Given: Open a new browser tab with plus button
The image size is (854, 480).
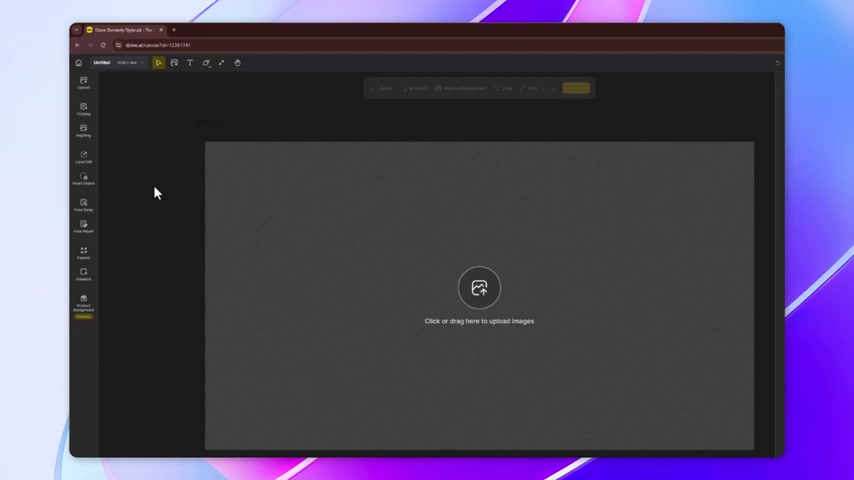Looking at the screenshot, I should tap(174, 30).
